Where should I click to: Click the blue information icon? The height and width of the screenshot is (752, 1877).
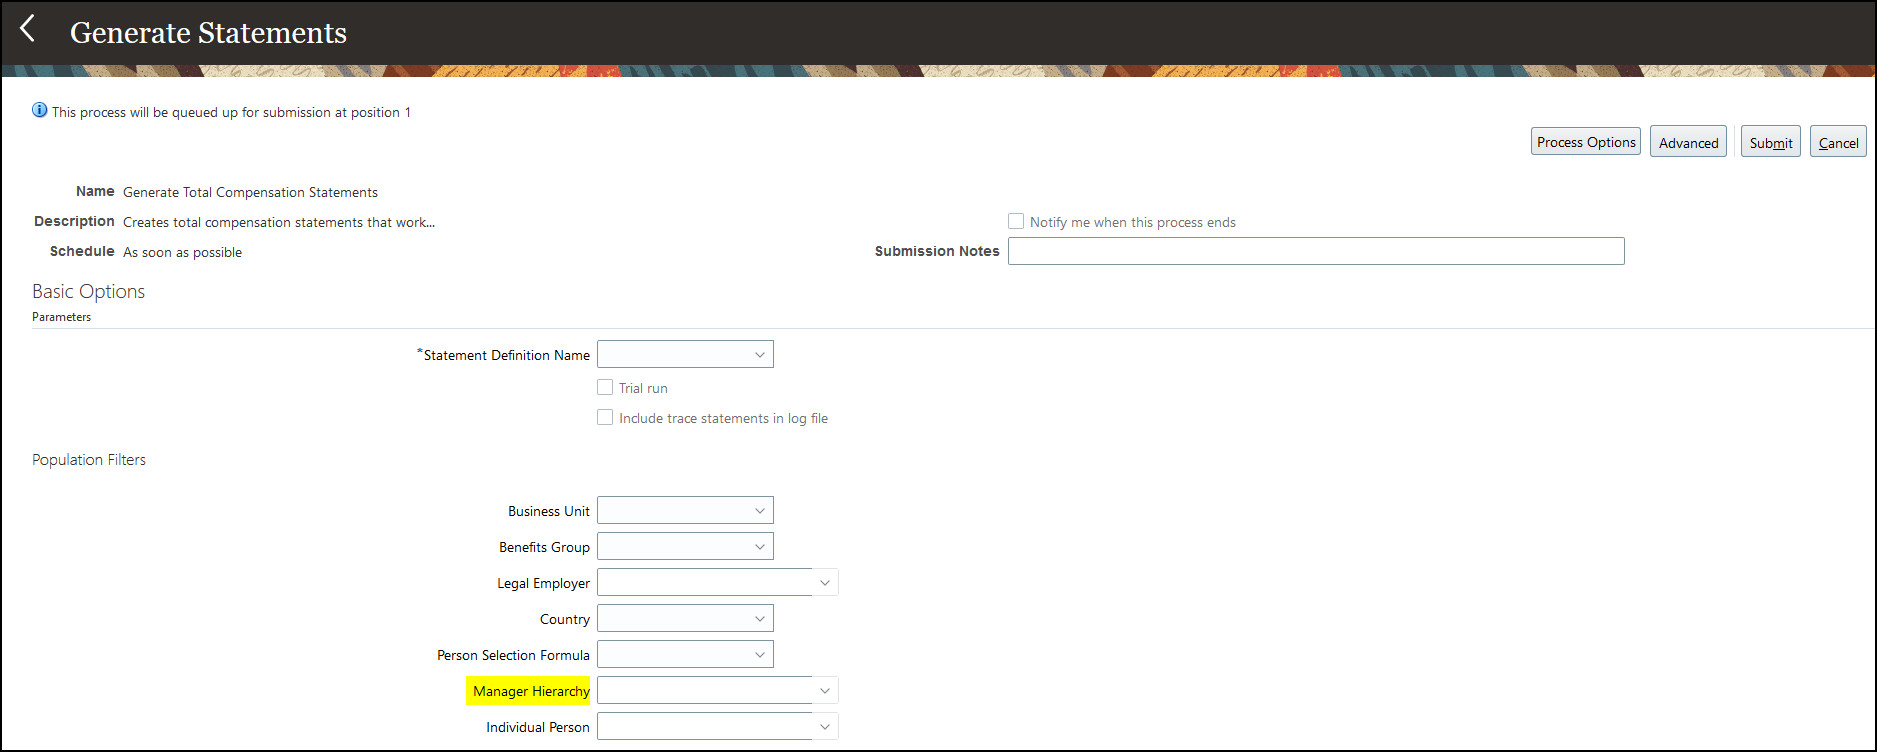[x=39, y=110]
